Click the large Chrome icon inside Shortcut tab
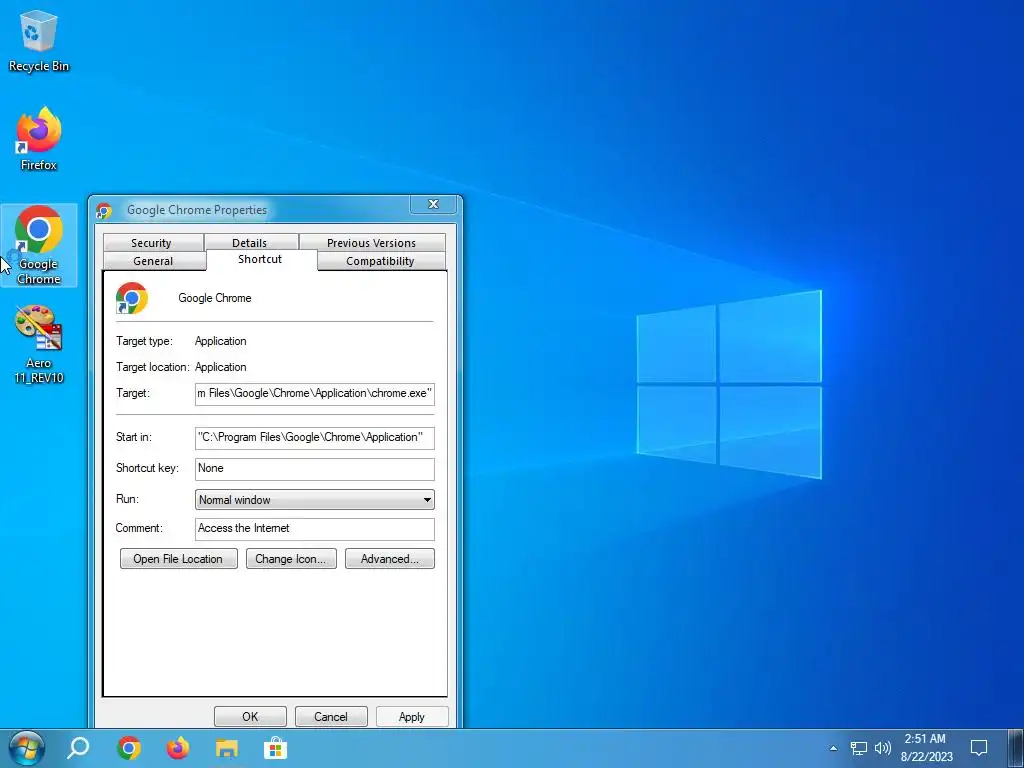 coord(132,298)
